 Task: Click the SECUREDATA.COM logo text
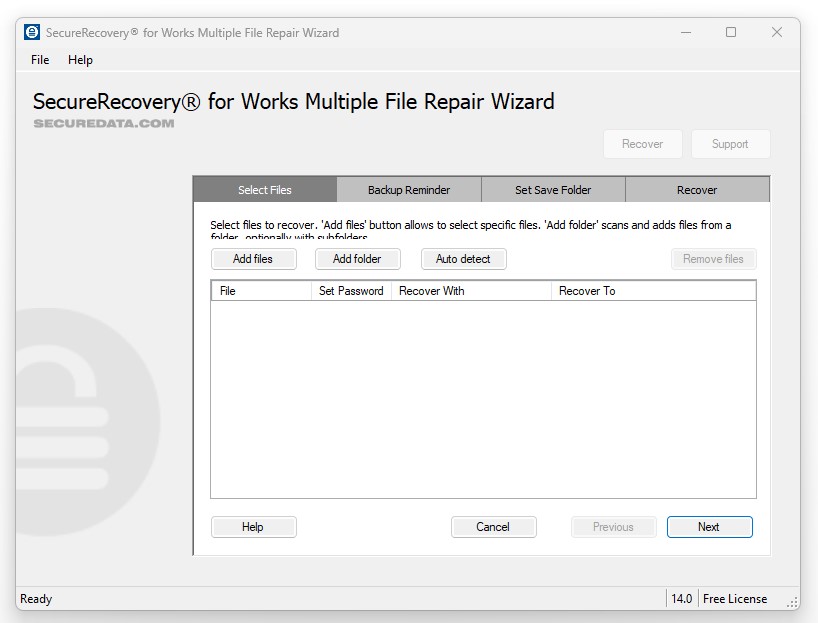tap(104, 124)
